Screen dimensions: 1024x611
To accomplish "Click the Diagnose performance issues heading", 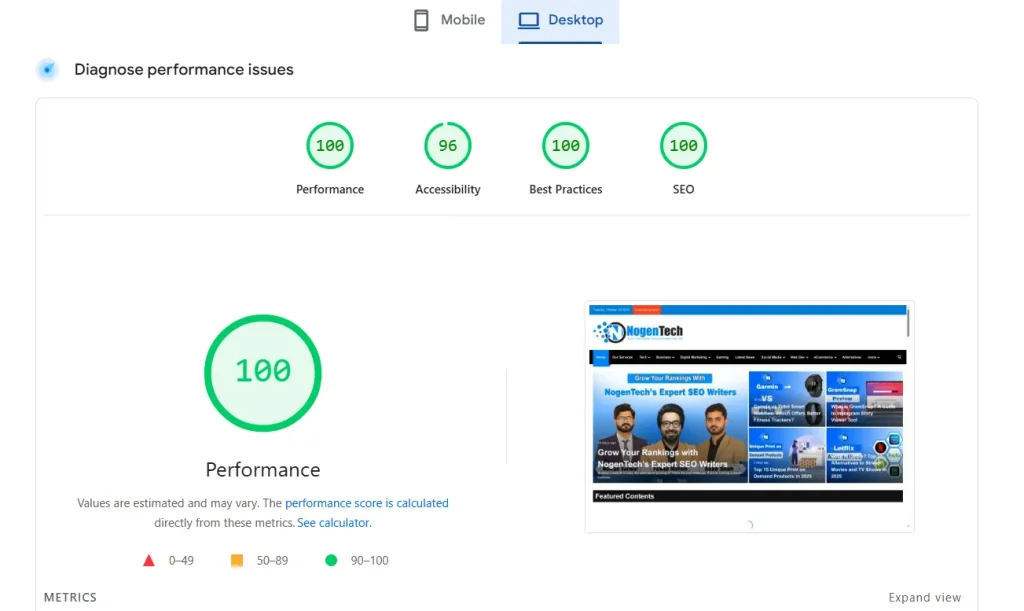I will point(183,69).
